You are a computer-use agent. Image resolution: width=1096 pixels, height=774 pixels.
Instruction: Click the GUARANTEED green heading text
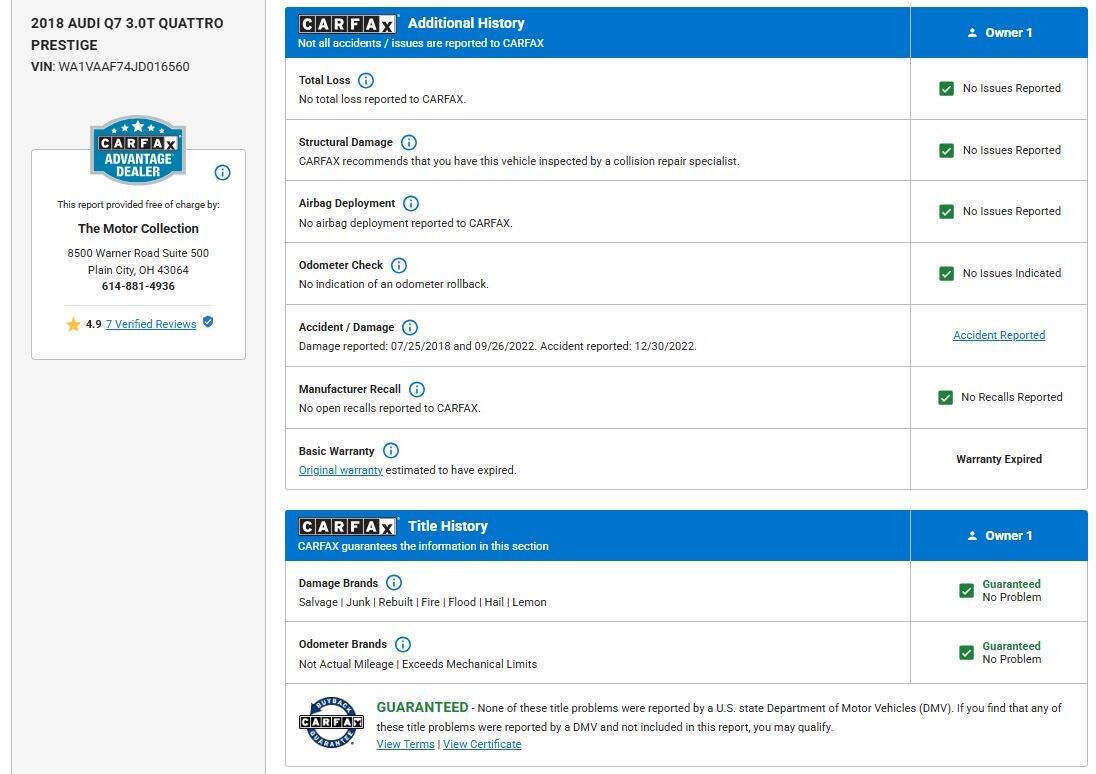click(x=422, y=707)
